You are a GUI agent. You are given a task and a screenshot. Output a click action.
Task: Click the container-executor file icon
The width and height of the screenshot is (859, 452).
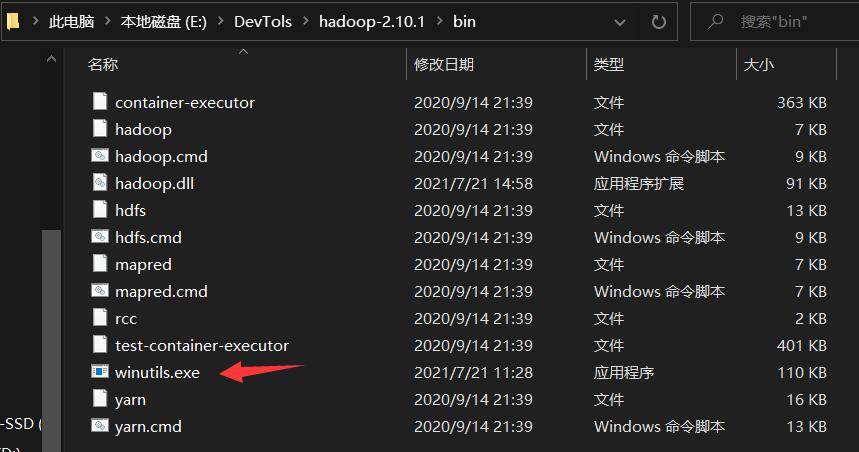pyautogui.click(x=99, y=102)
